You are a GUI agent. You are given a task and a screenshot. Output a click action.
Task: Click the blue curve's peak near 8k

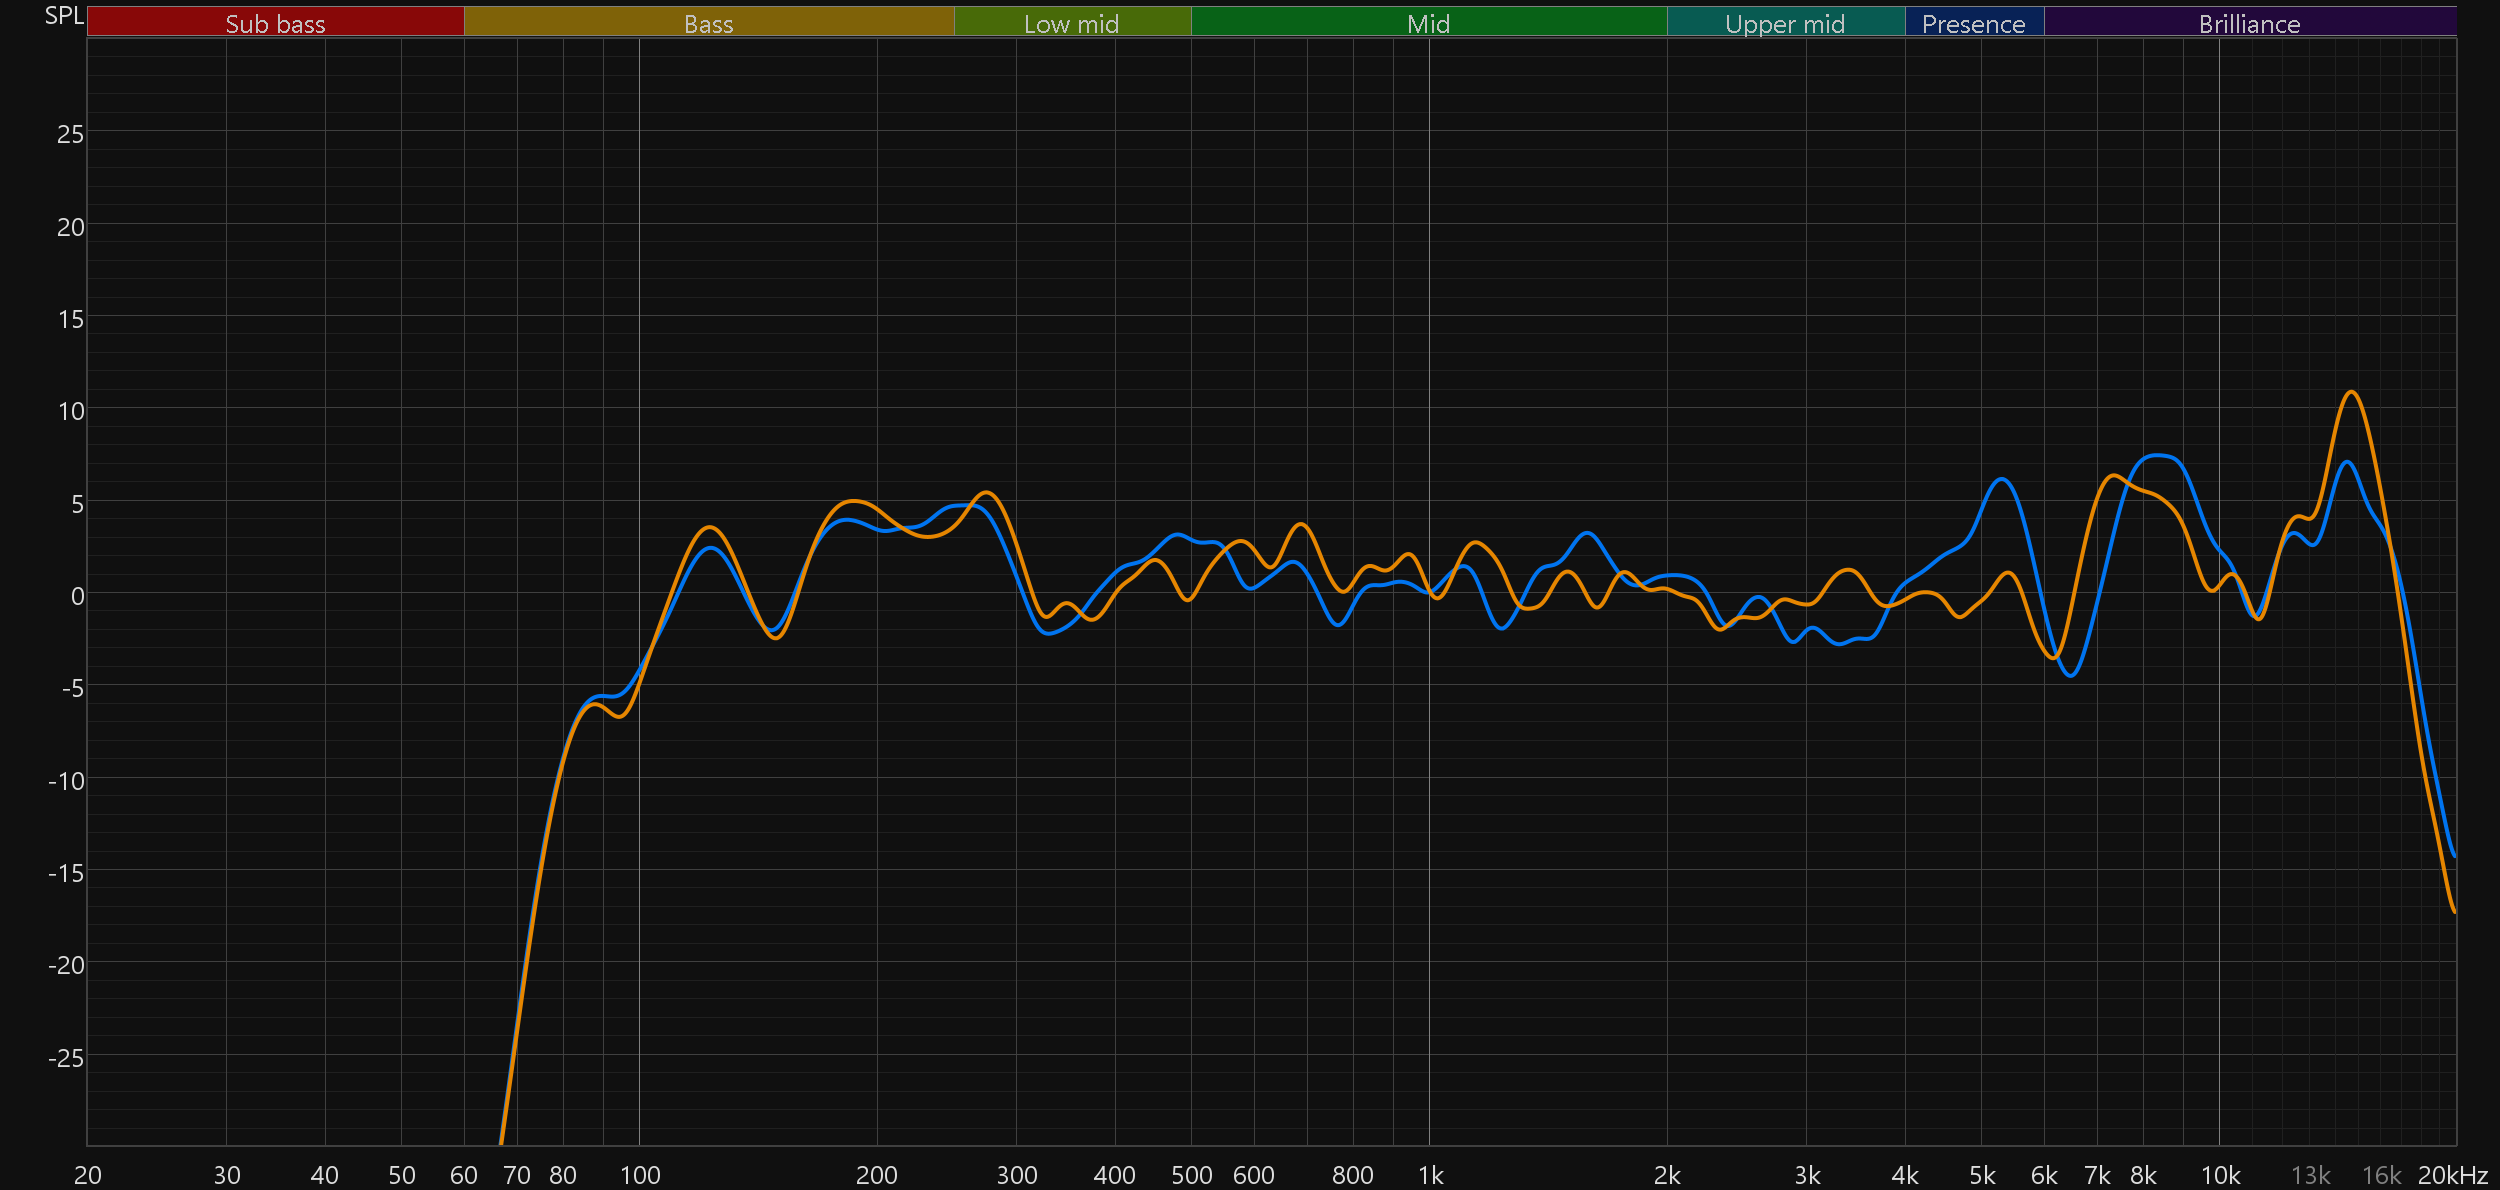tap(2160, 455)
